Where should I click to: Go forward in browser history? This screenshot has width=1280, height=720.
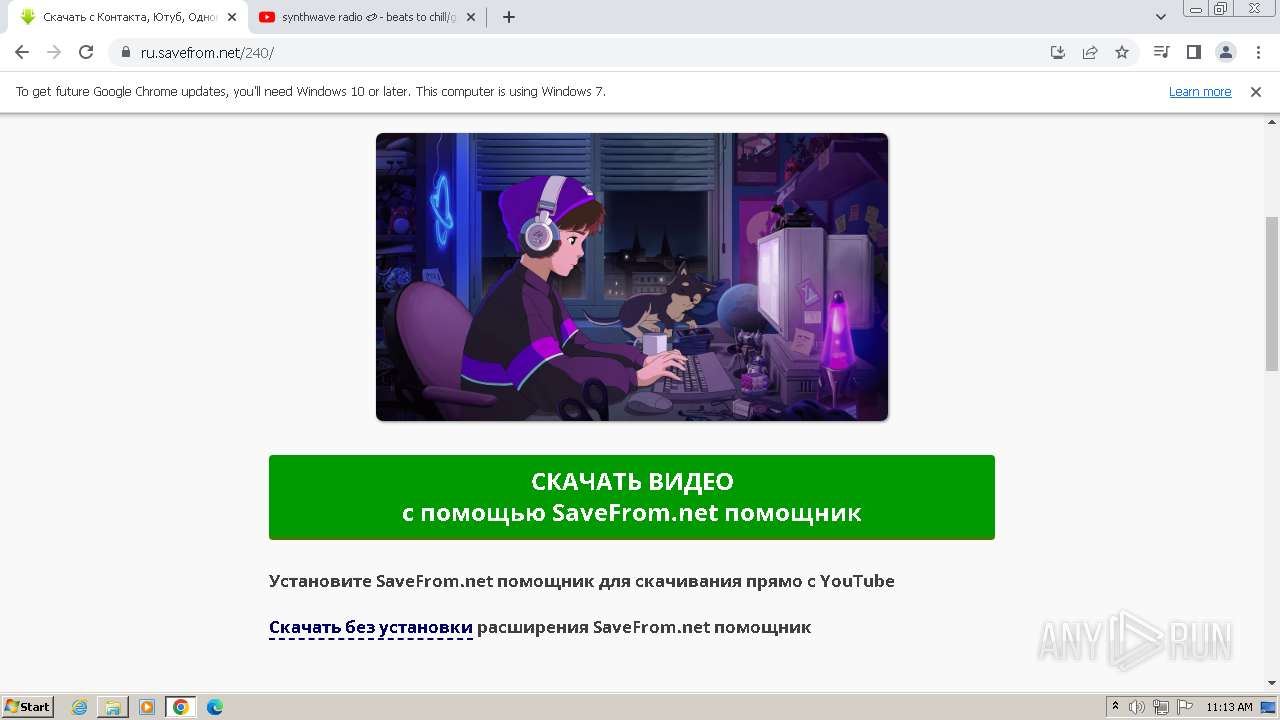tap(54, 52)
